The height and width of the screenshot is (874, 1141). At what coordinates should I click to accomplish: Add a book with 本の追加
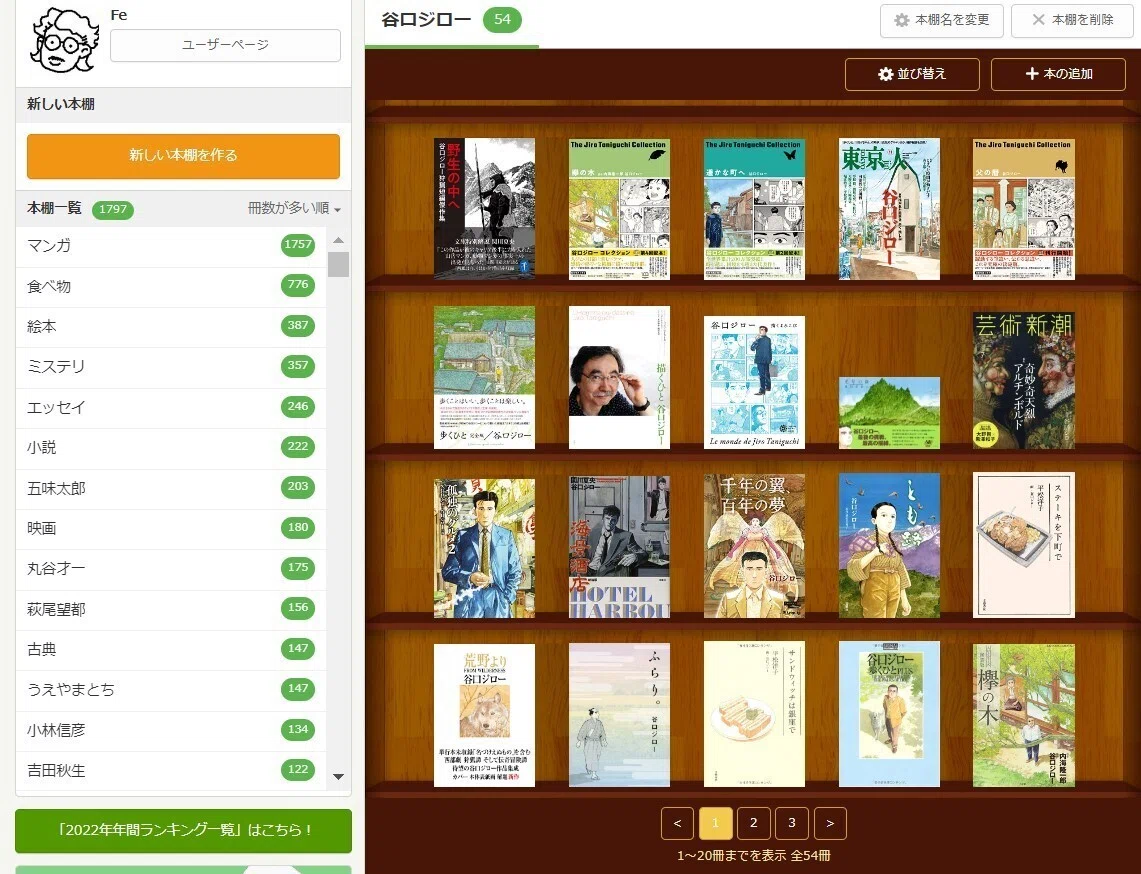tap(1058, 74)
